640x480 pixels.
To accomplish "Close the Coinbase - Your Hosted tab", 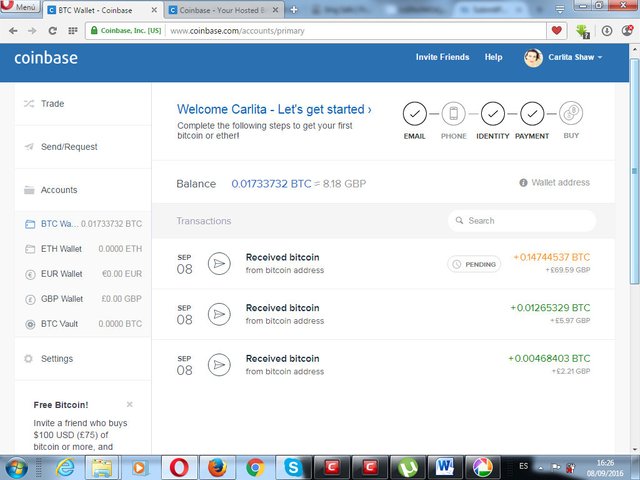I will (x=276, y=10).
